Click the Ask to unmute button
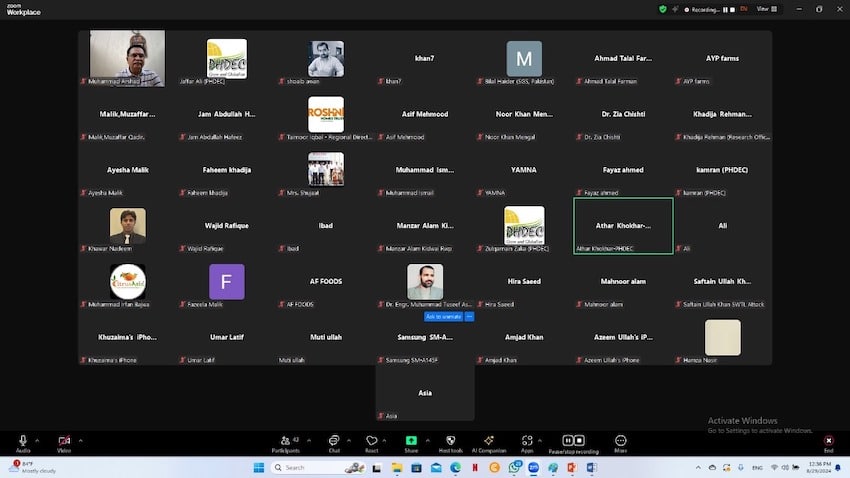This screenshot has height=478, width=850. pos(443,316)
